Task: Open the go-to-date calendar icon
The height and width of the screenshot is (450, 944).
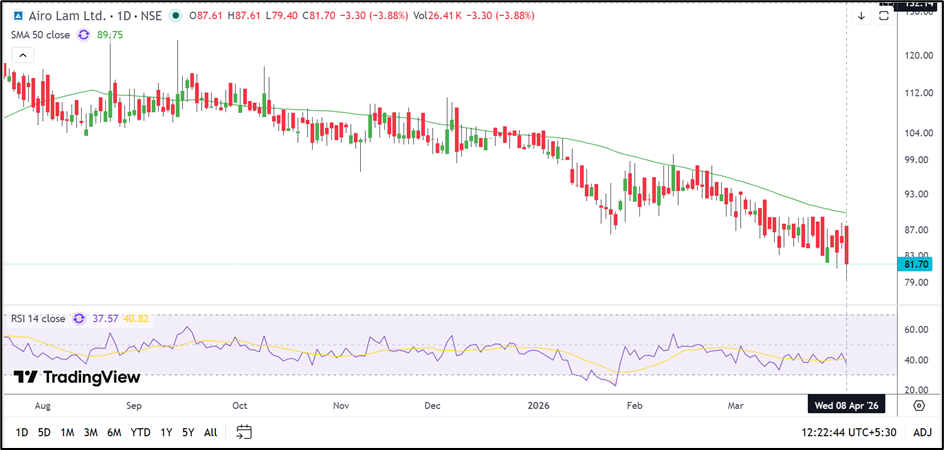Action: click(x=244, y=432)
